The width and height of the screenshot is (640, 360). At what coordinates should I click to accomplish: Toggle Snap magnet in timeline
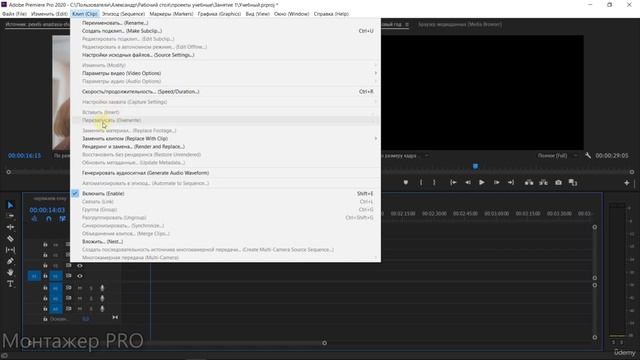pyautogui.click(x=49, y=219)
